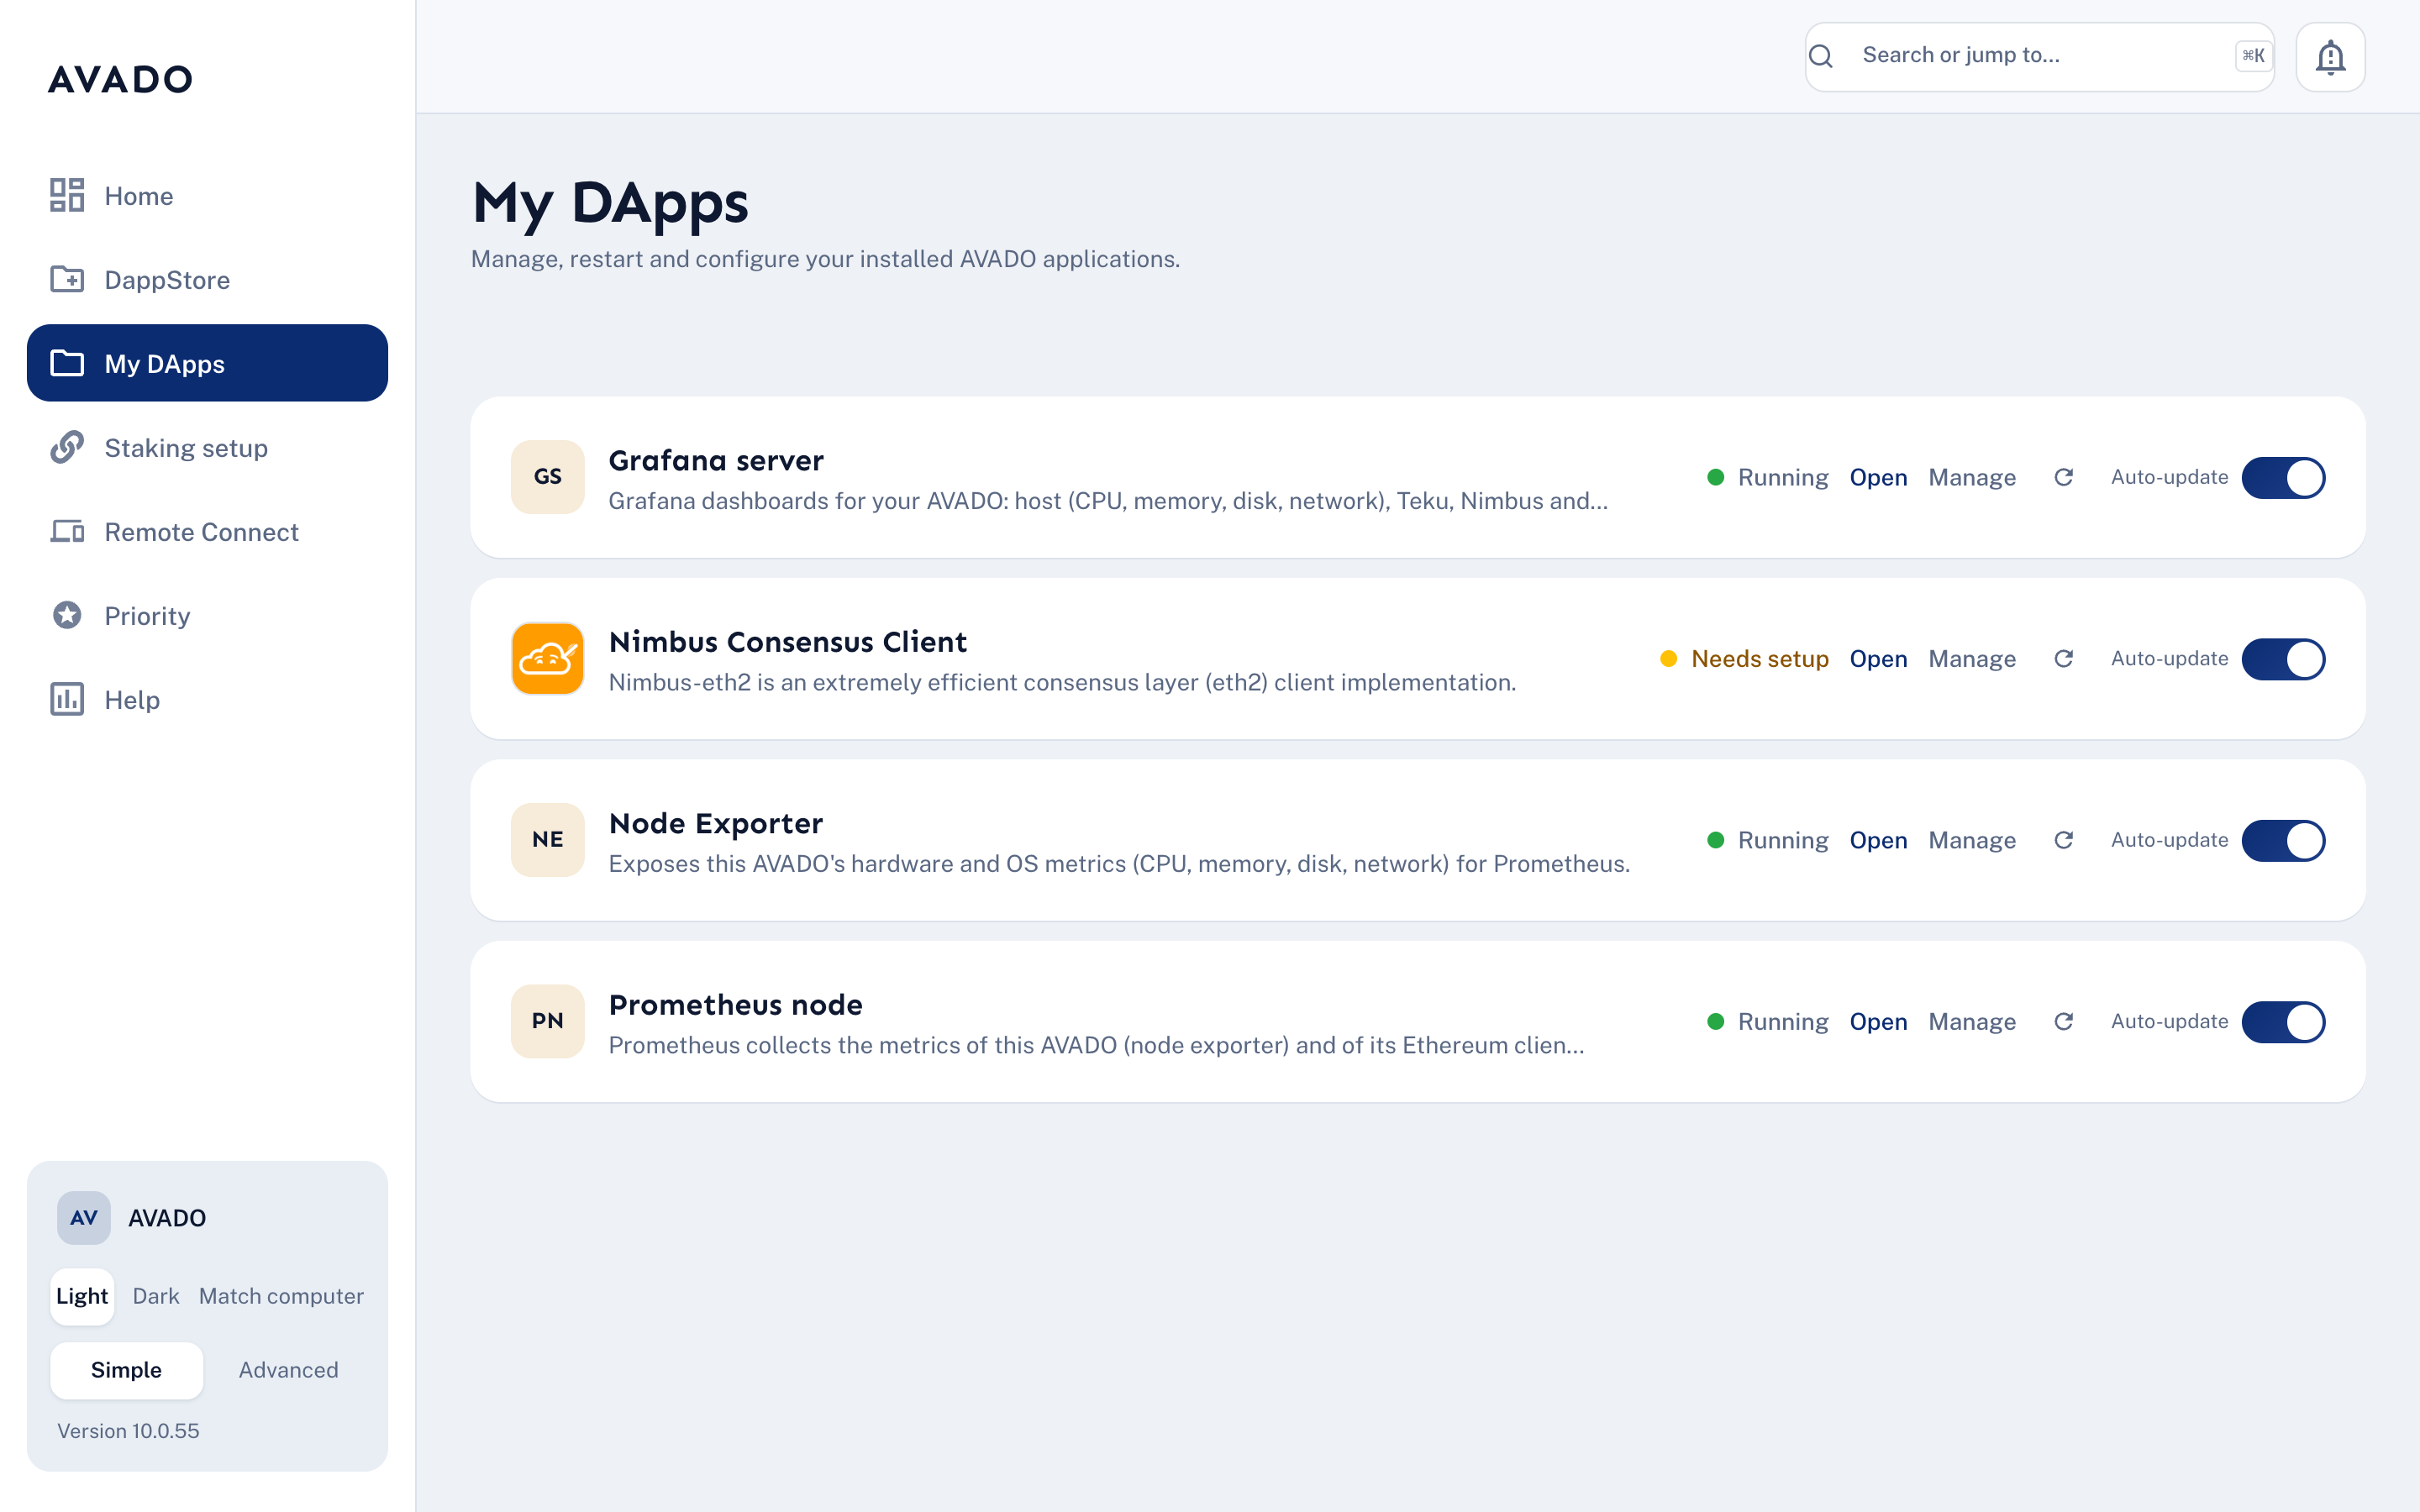
Task: Click the Grafana server title
Action: [x=716, y=460]
